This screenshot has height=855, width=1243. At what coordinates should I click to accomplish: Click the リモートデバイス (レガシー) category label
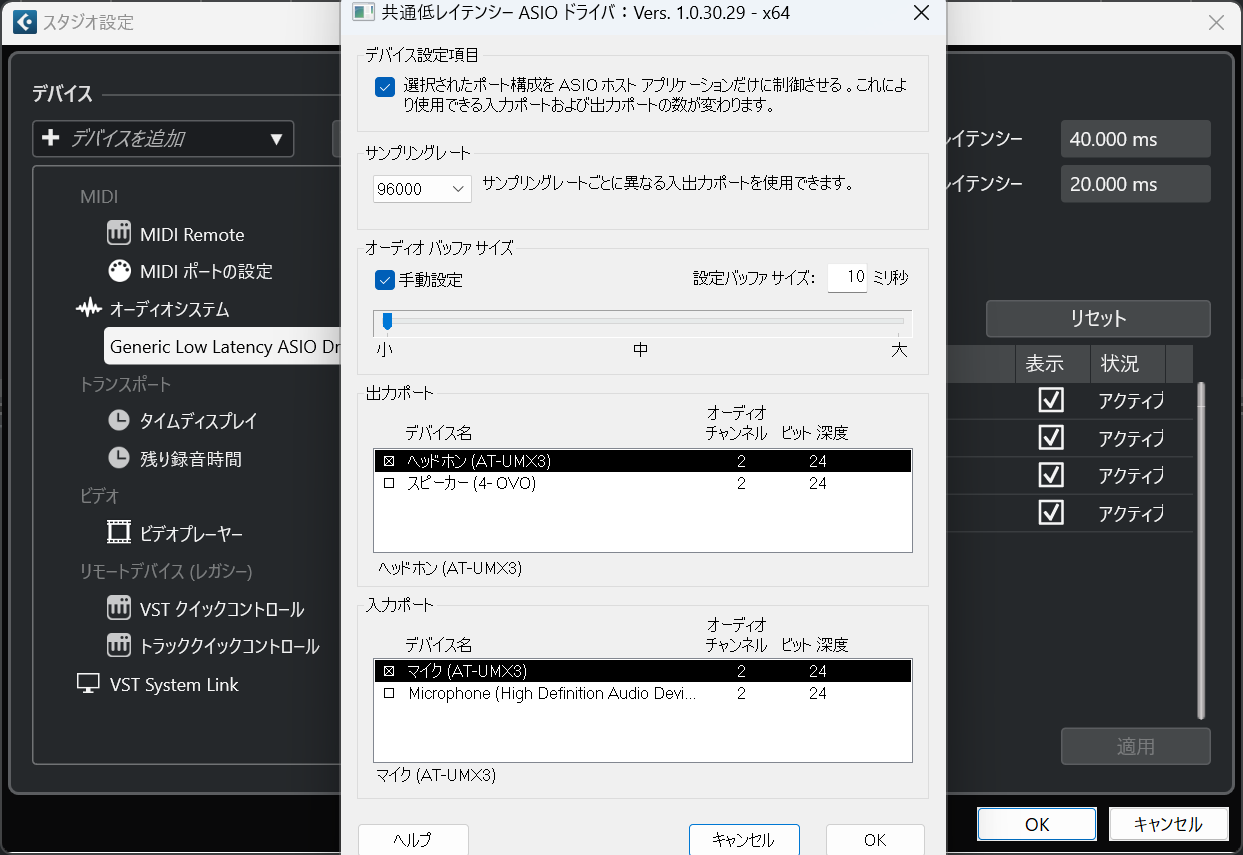pos(166,572)
